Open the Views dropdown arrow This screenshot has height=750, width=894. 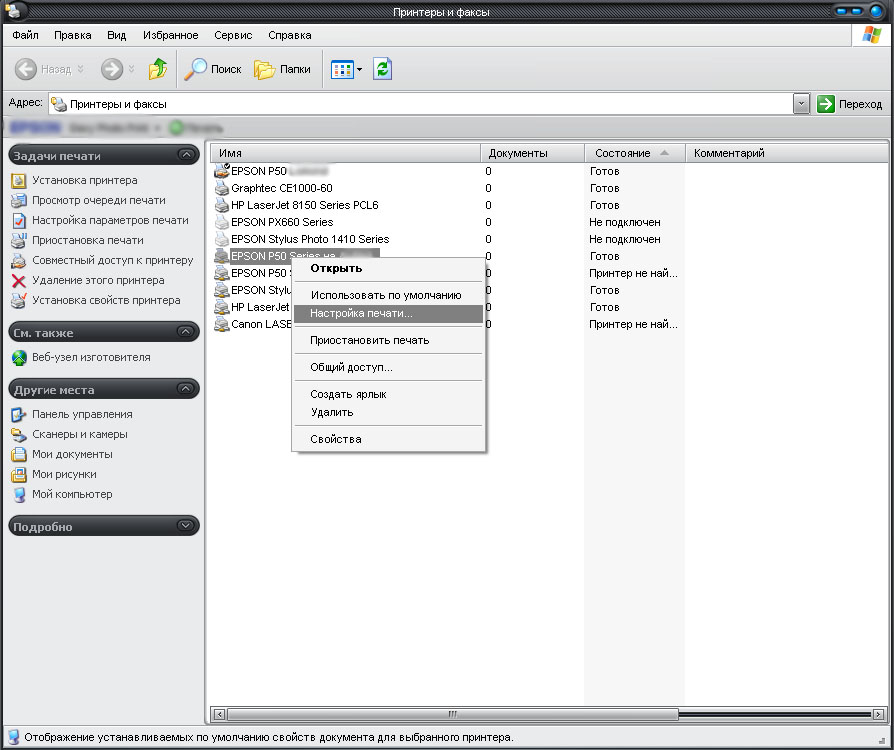coord(359,70)
